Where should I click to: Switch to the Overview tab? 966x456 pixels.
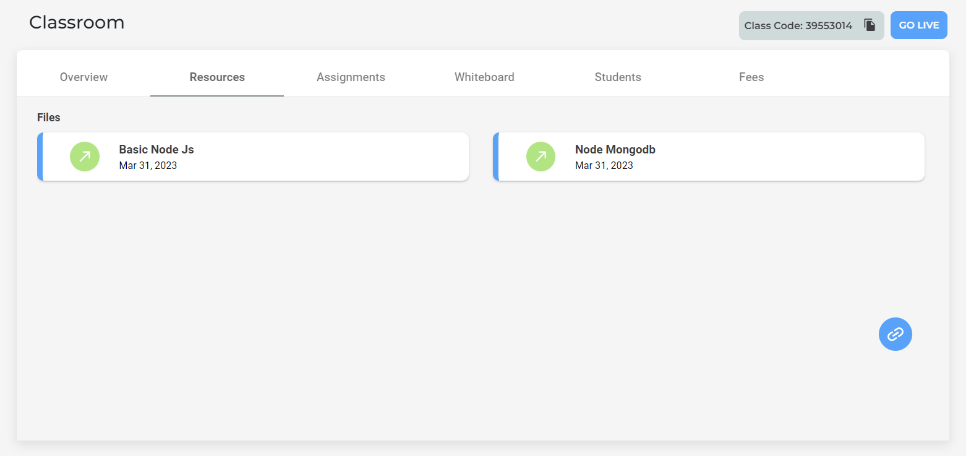(x=84, y=77)
